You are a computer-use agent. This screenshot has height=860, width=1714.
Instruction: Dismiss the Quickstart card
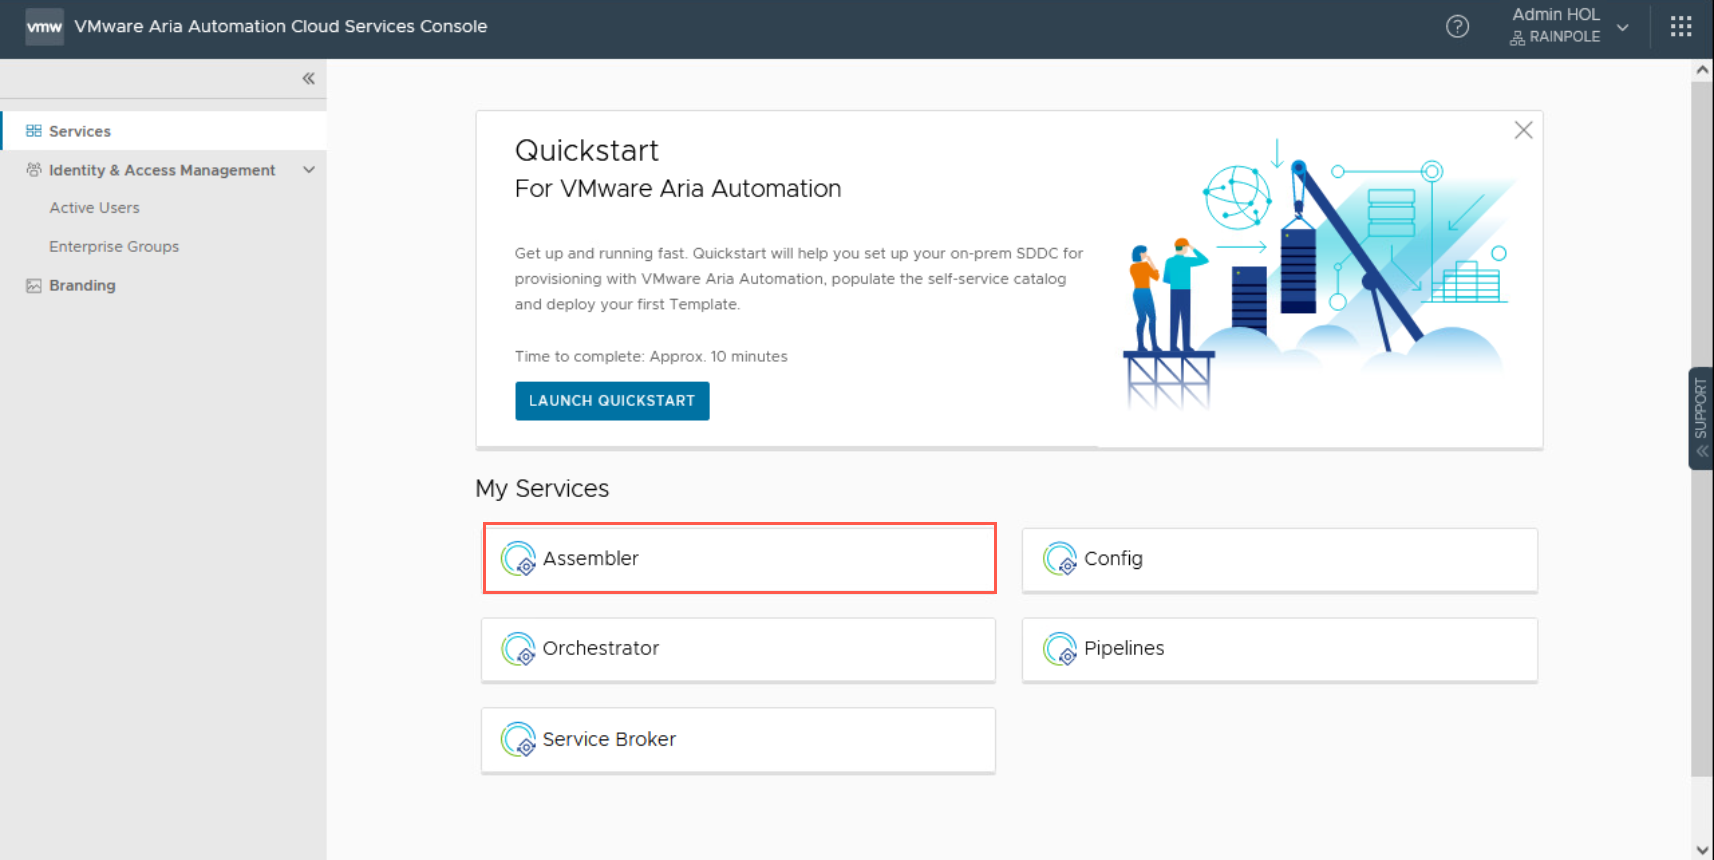1523,130
